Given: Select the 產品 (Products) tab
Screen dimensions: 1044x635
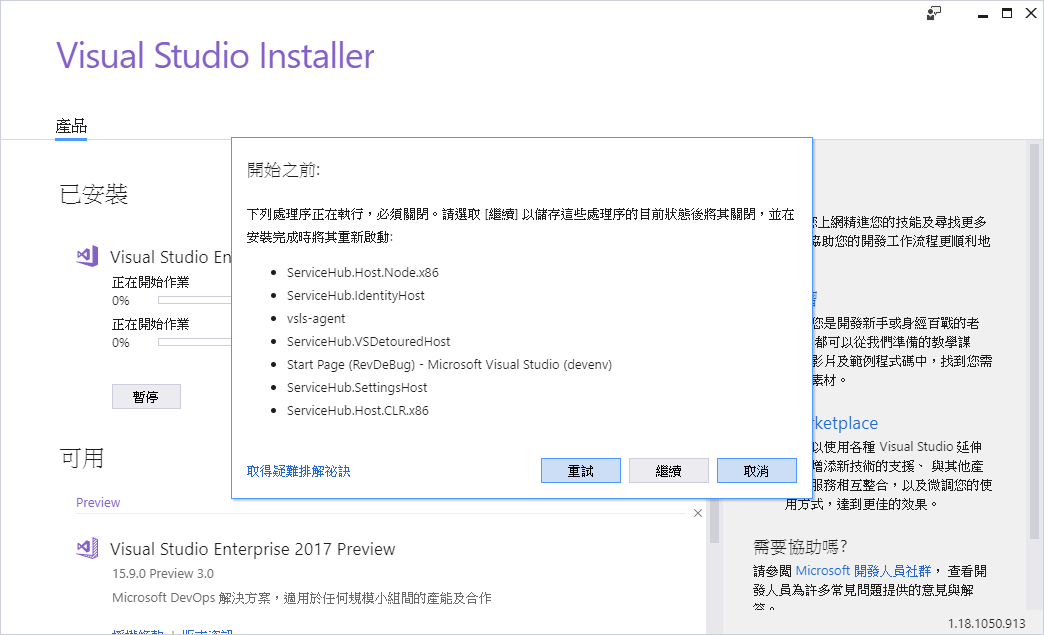Looking at the screenshot, I should click(x=69, y=126).
